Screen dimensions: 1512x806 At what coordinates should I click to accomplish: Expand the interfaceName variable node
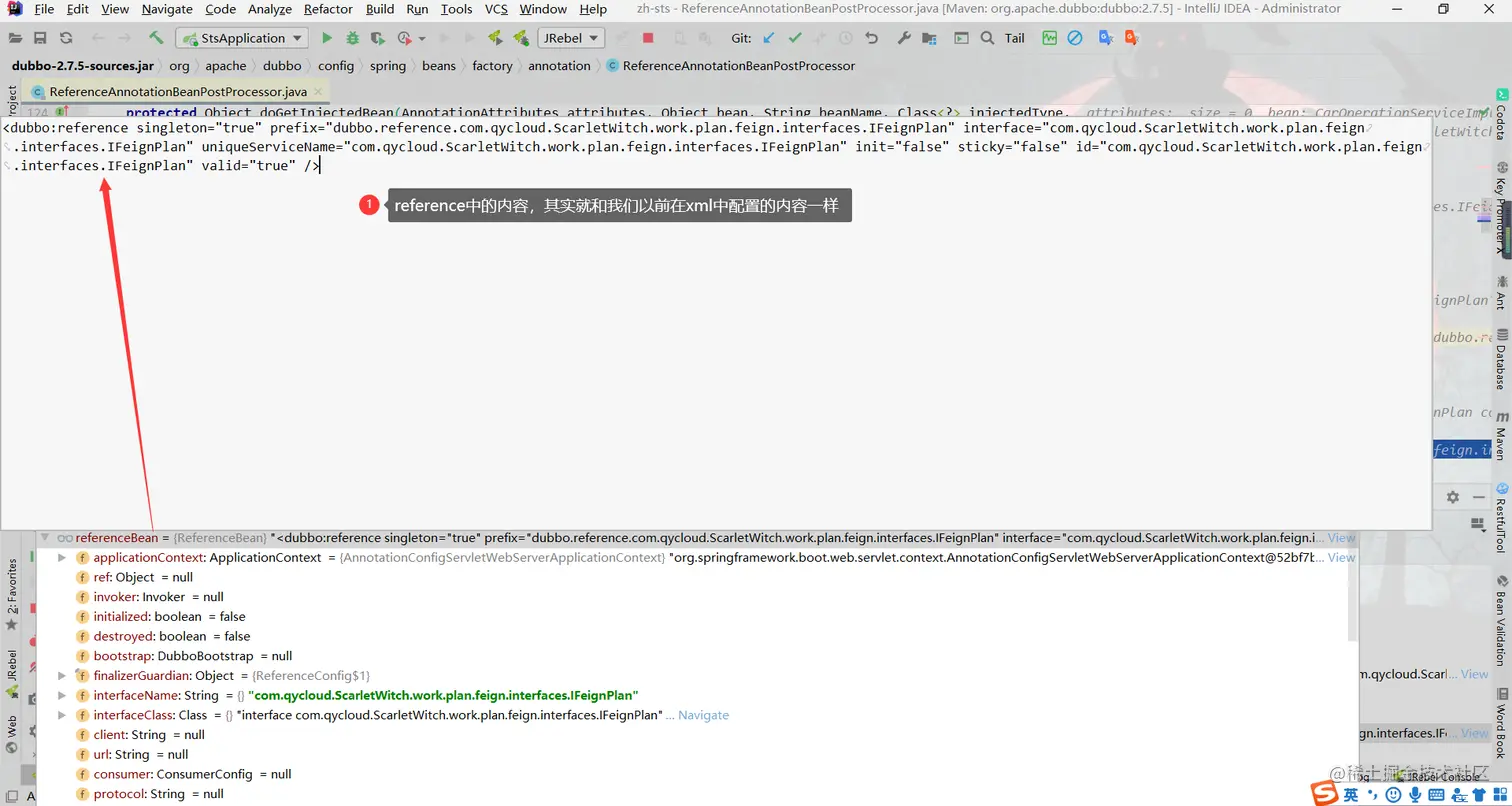pos(62,695)
